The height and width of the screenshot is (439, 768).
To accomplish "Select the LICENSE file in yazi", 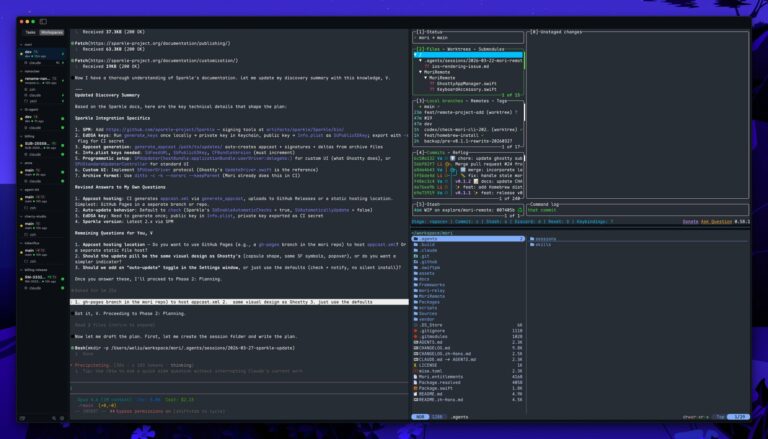I will [x=469, y=365].
